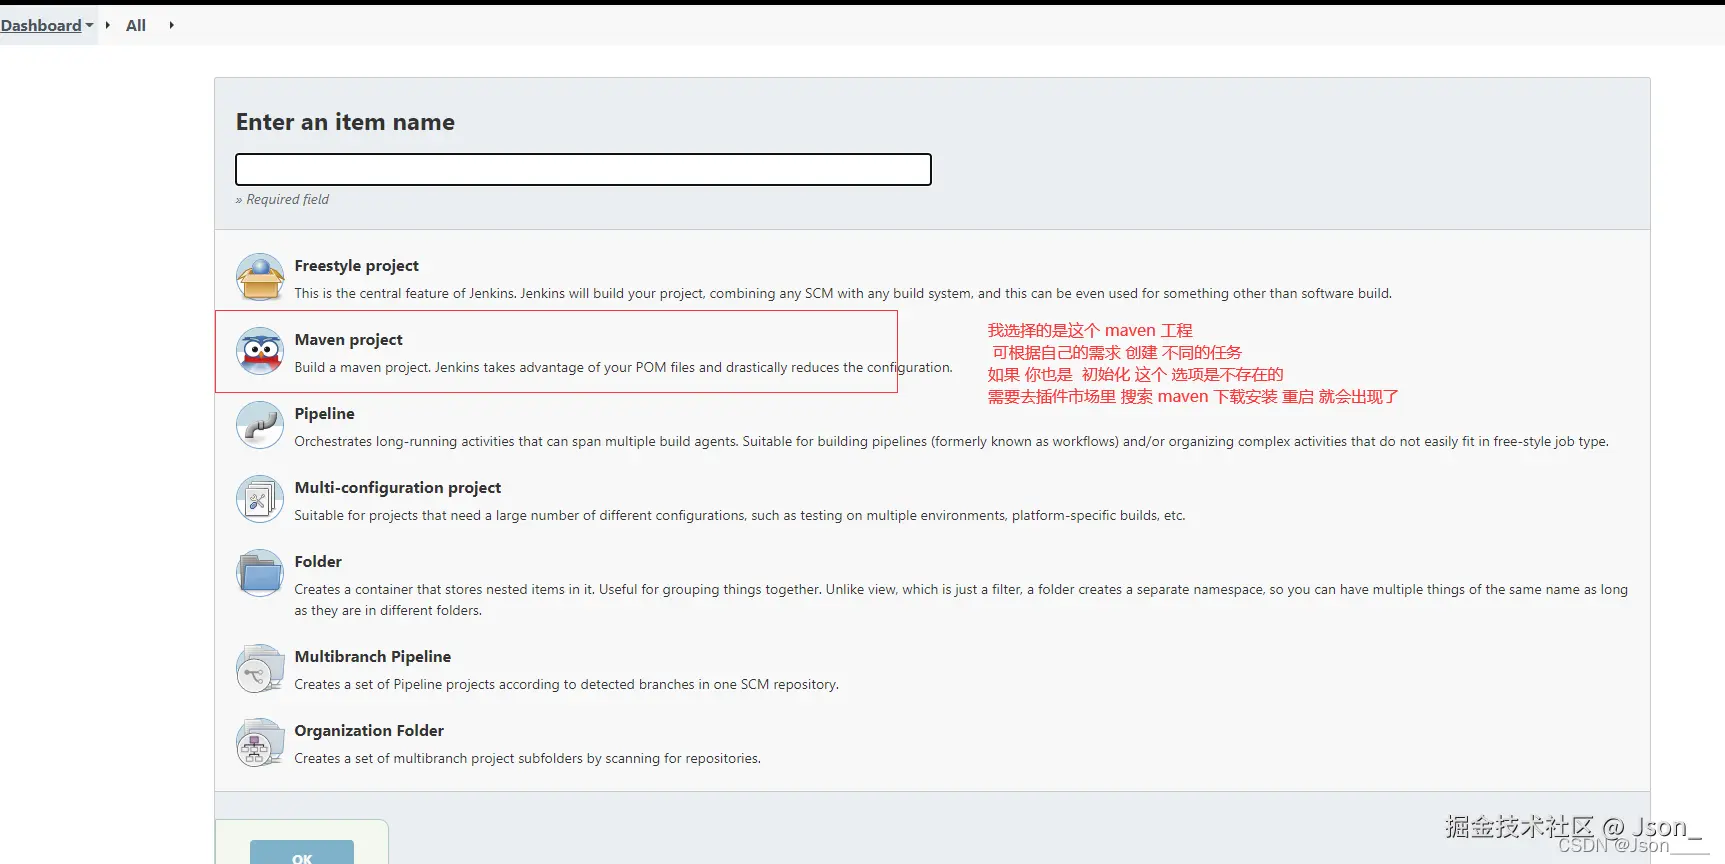
Task: Open the Dashboard breadcrumb link
Action: [41, 25]
